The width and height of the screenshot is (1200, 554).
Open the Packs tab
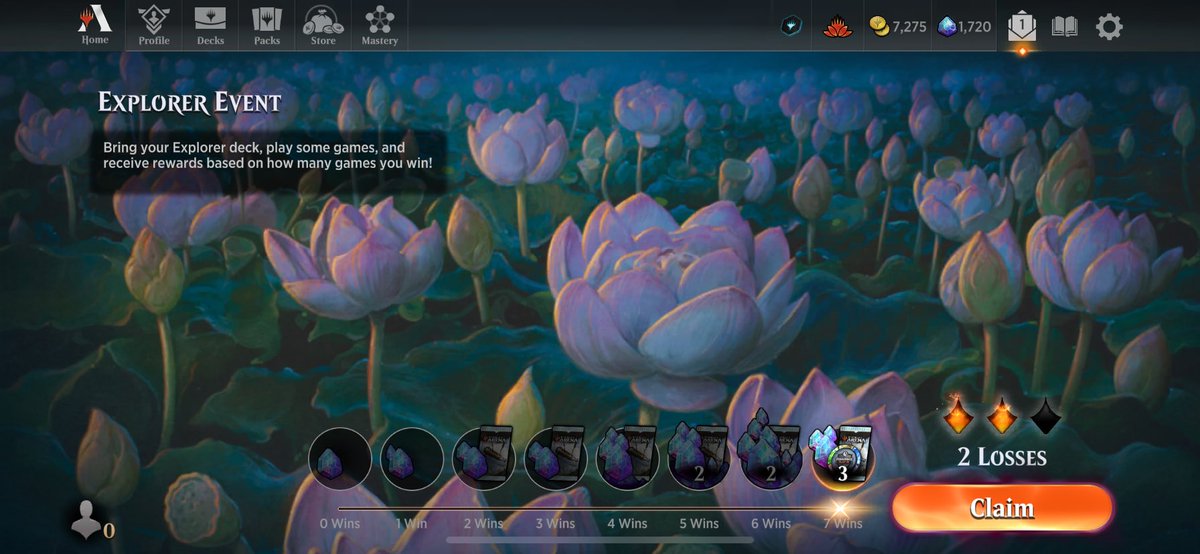tap(267, 25)
